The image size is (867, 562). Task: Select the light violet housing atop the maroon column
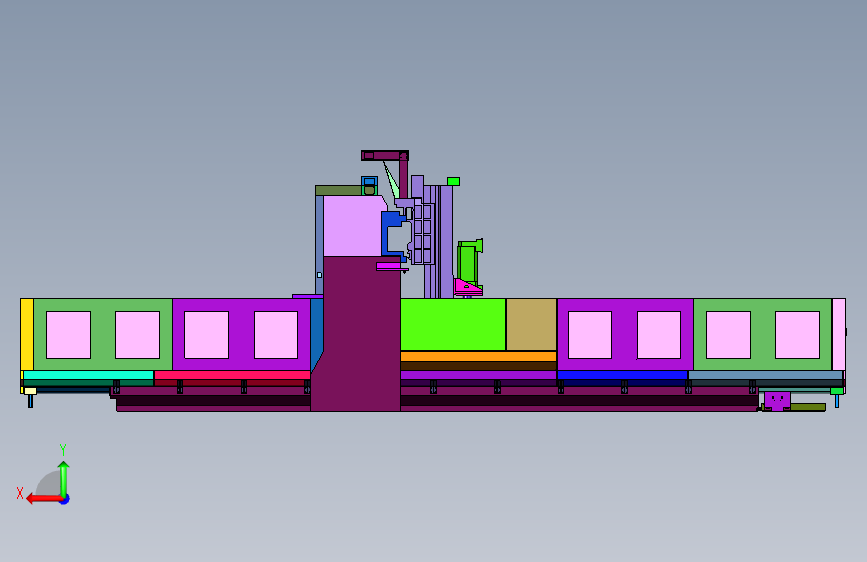click(x=352, y=226)
